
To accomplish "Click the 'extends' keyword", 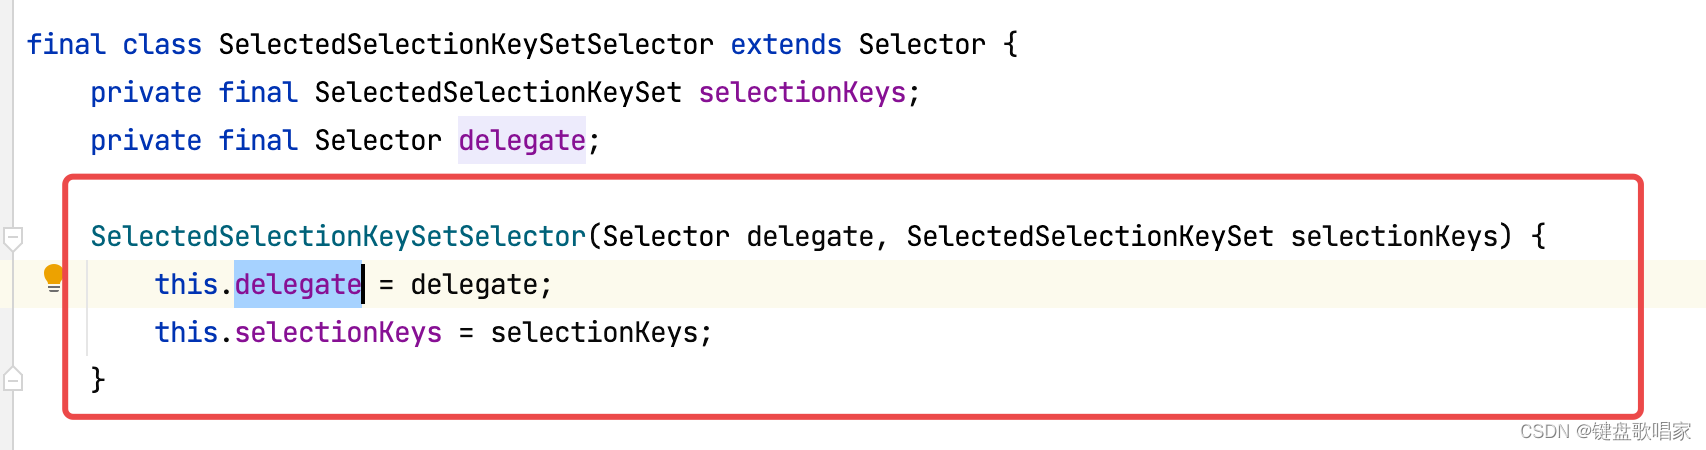I will [786, 45].
